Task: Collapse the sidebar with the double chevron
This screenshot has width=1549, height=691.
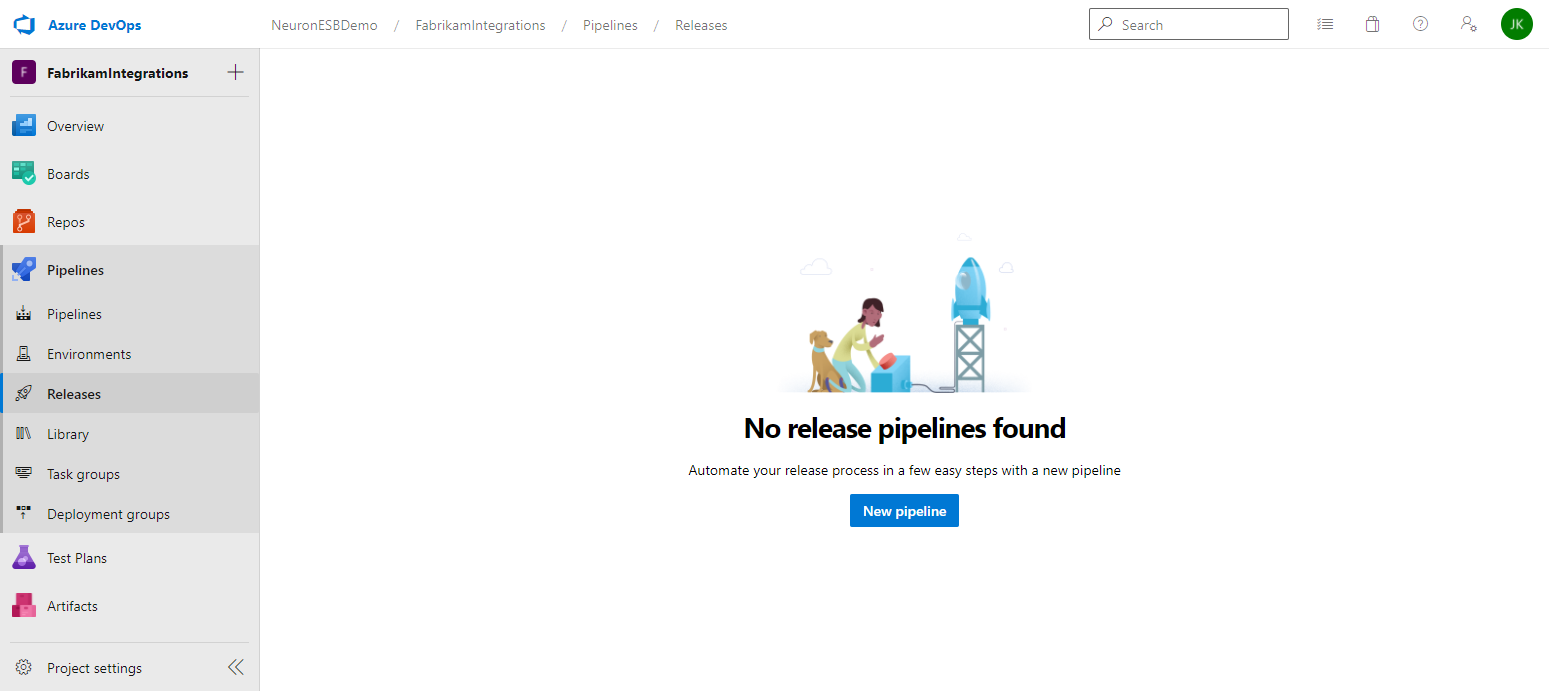Action: point(236,668)
